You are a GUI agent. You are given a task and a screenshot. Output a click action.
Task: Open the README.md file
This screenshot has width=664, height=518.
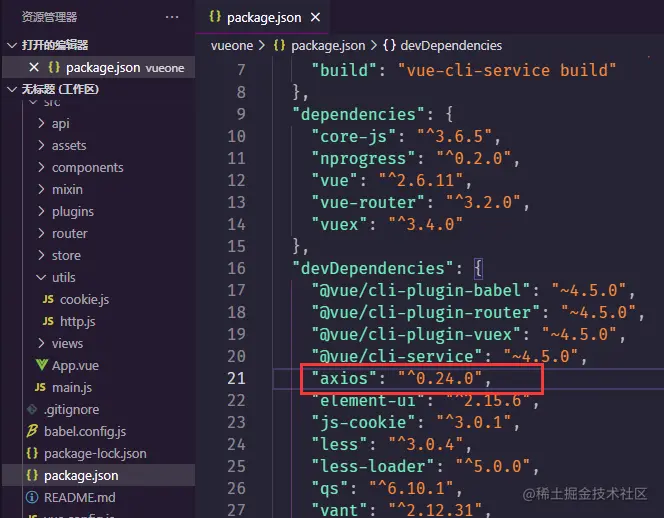[x=80, y=498]
